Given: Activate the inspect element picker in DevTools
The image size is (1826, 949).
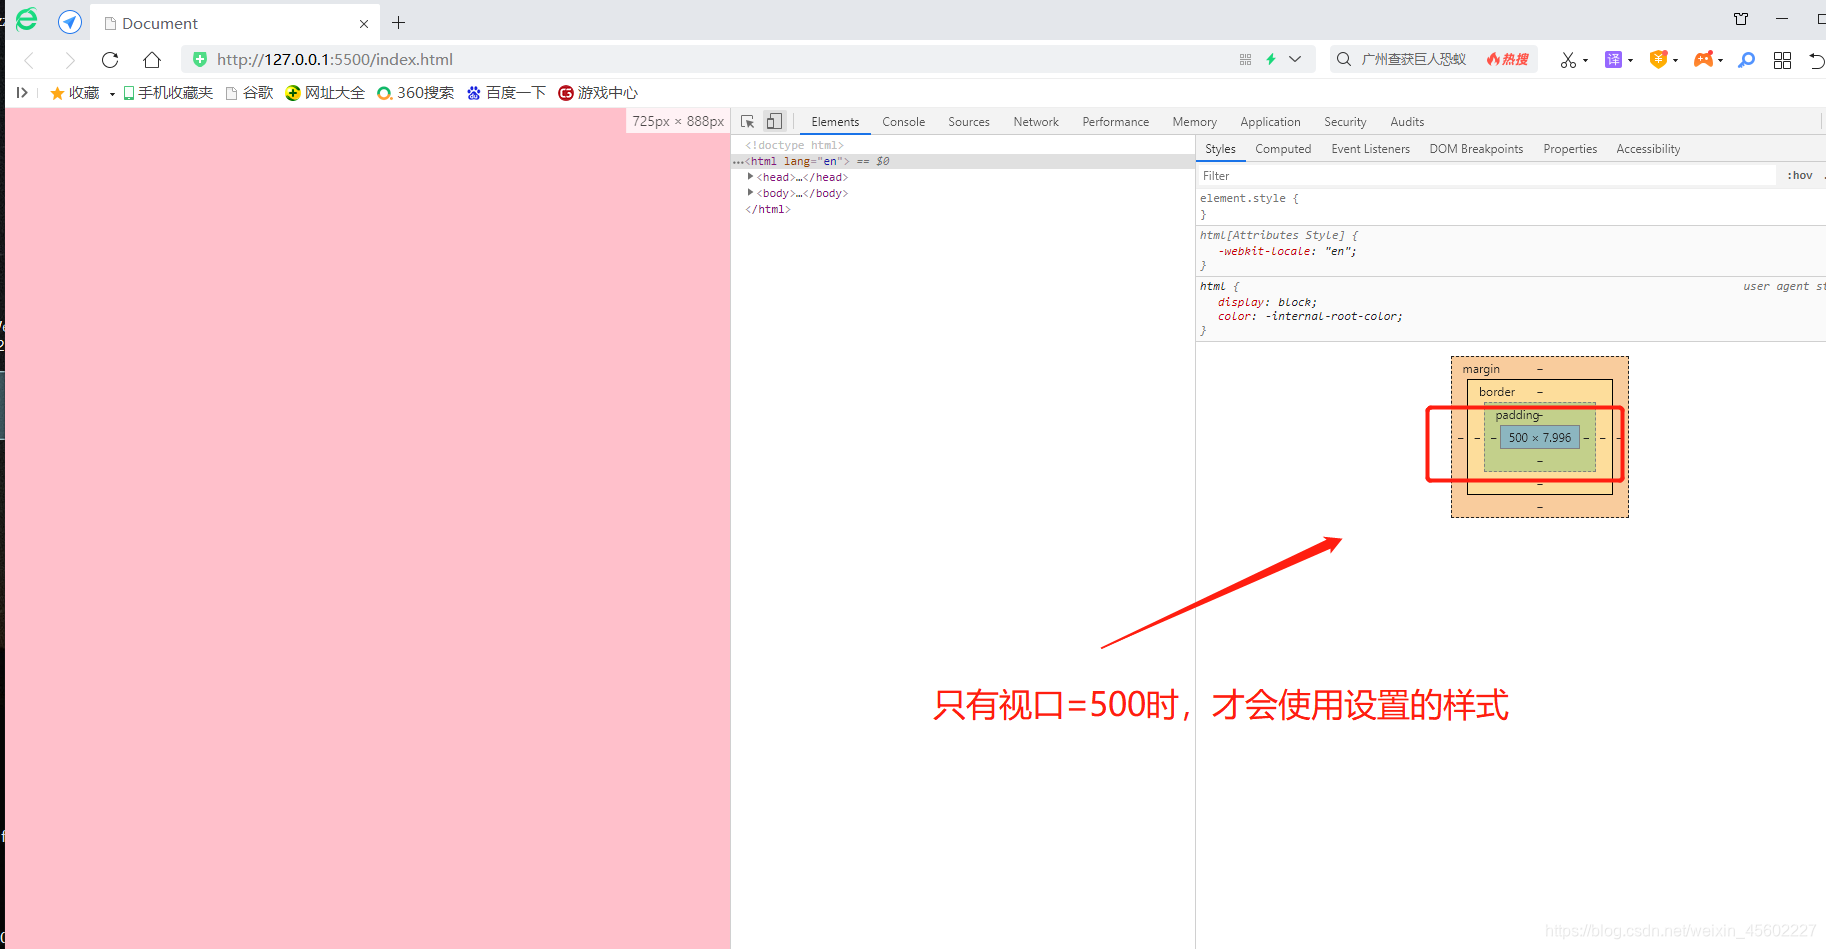Looking at the screenshot, I should coord(747,121).
